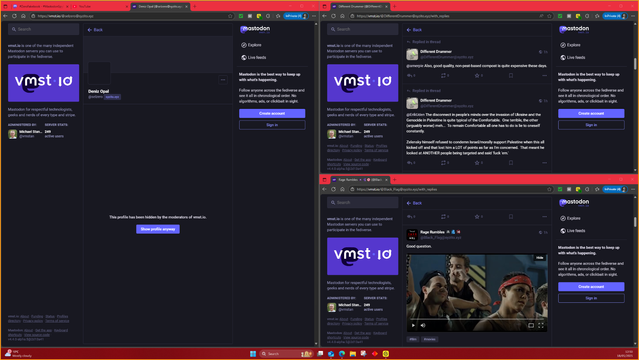Open Explore in Different Drummer window
This screenshot has height=360, width=639.
click(570, 45)
